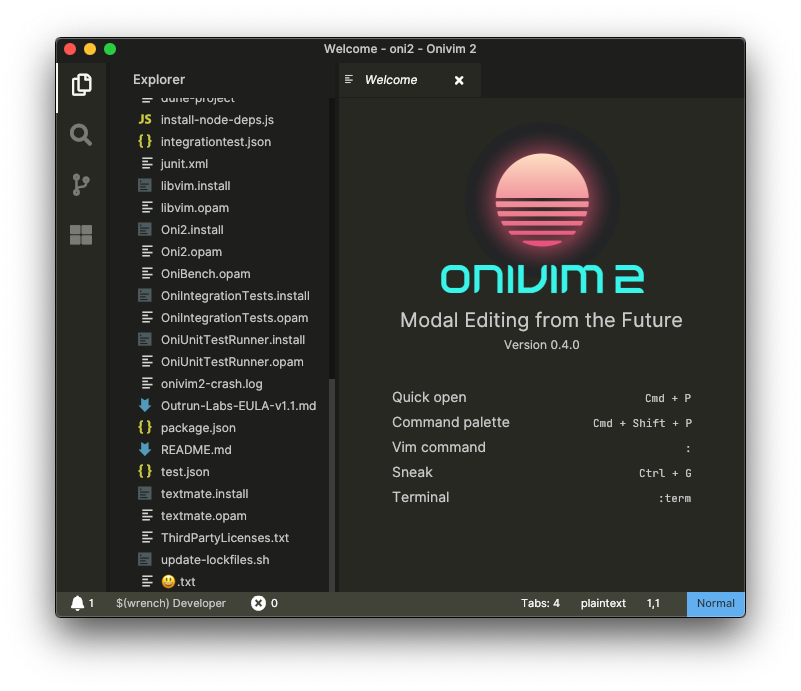Open the Explorer files panel in sidebar
Screen dimensions: 801x691
(x=80, y=86)
